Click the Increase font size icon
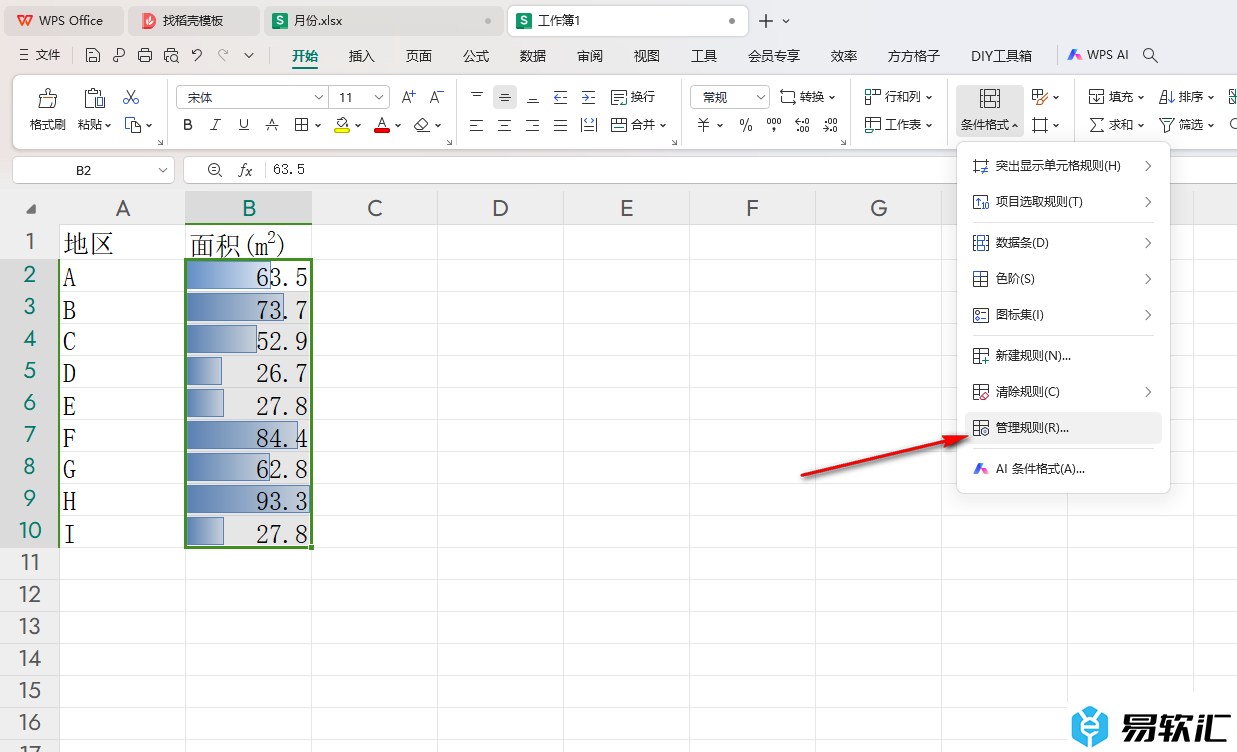 pyautogui.click(x=408, y=97)
